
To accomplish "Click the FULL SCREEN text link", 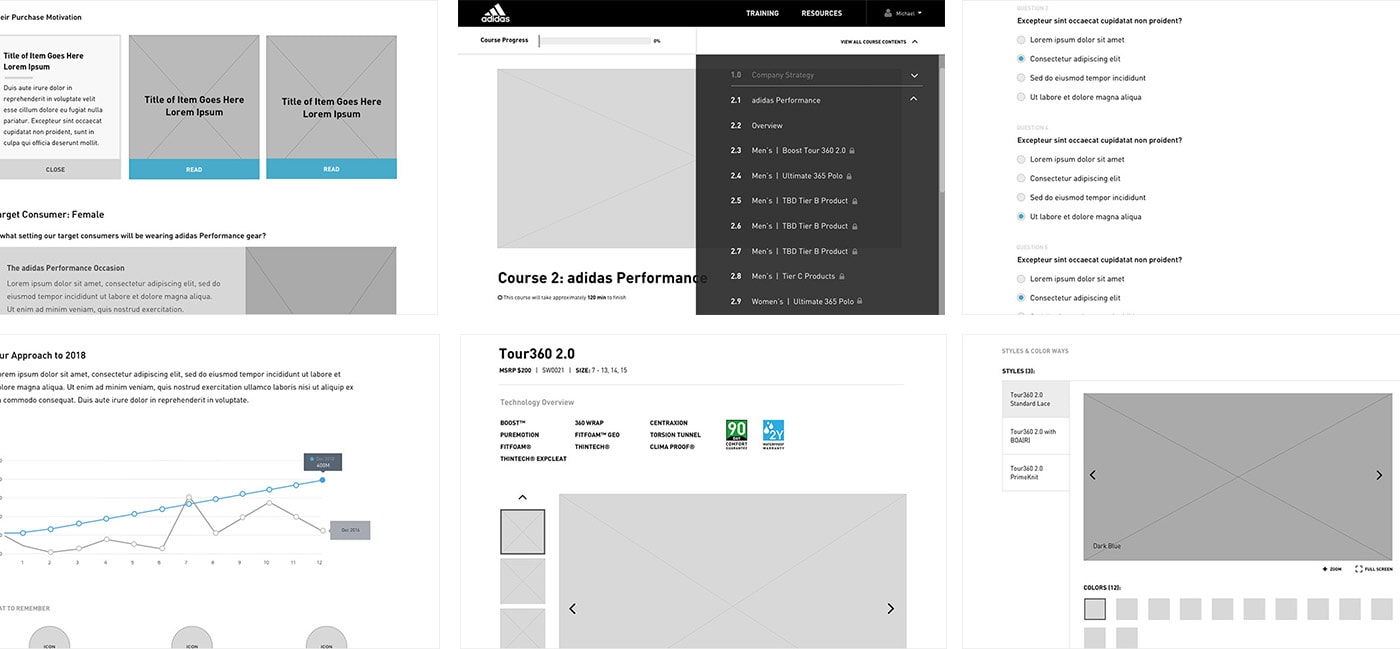I will pos(1378,569).
